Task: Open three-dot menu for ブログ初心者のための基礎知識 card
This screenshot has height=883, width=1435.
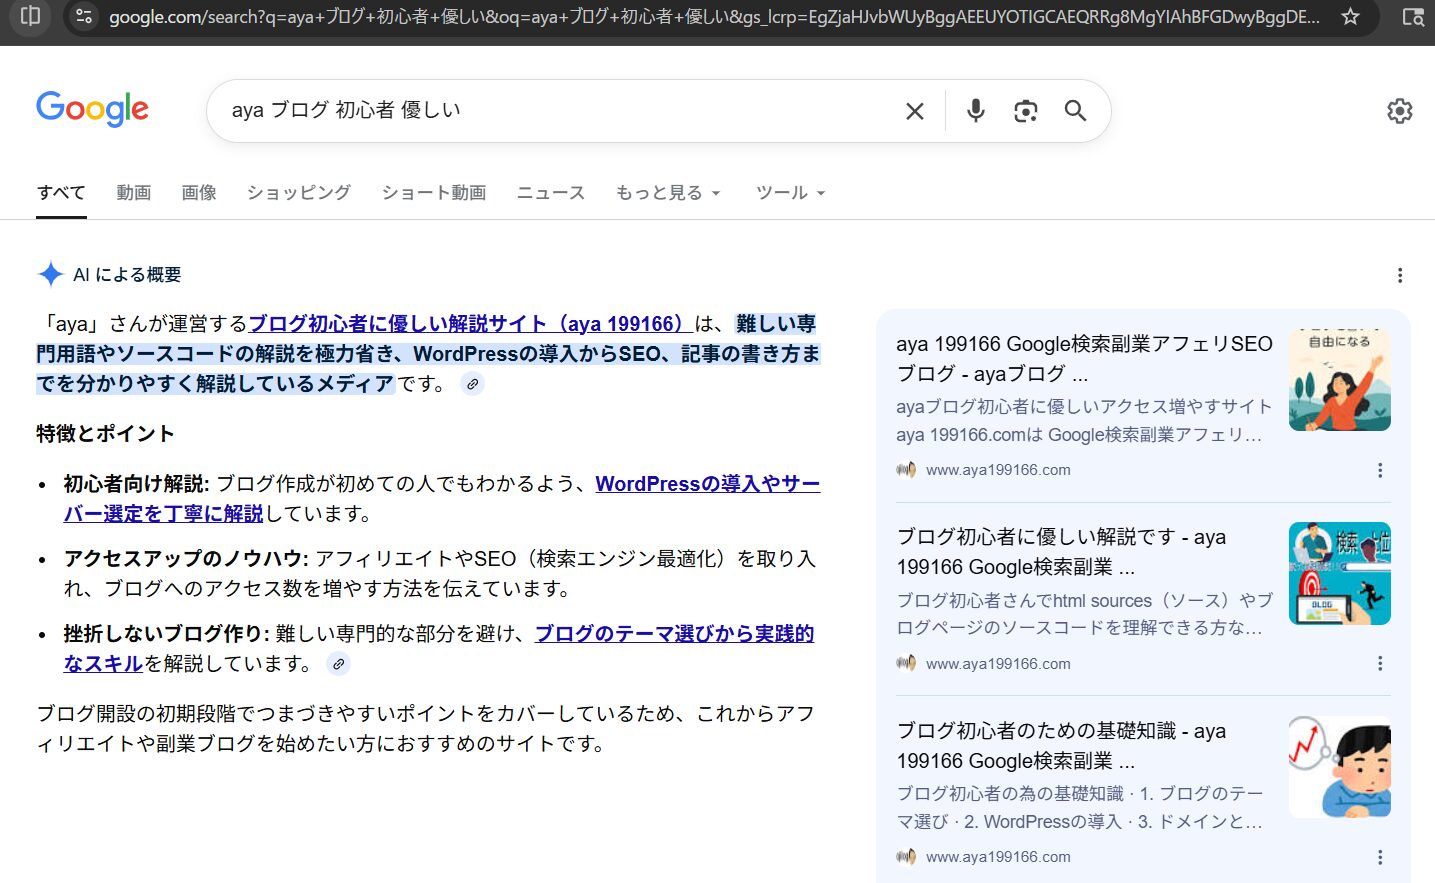Action: click(1380, 857)
